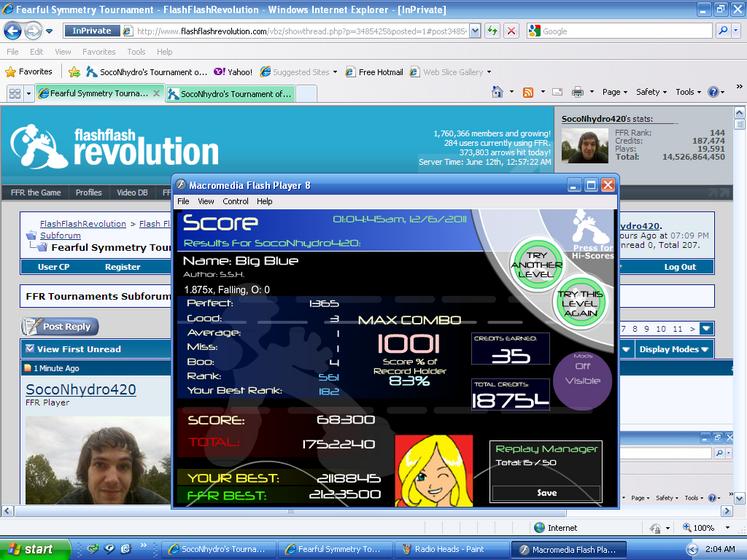
Task: Click SocoNhydro420 stats avatar thumbnail
Action: tap(585, 147)
